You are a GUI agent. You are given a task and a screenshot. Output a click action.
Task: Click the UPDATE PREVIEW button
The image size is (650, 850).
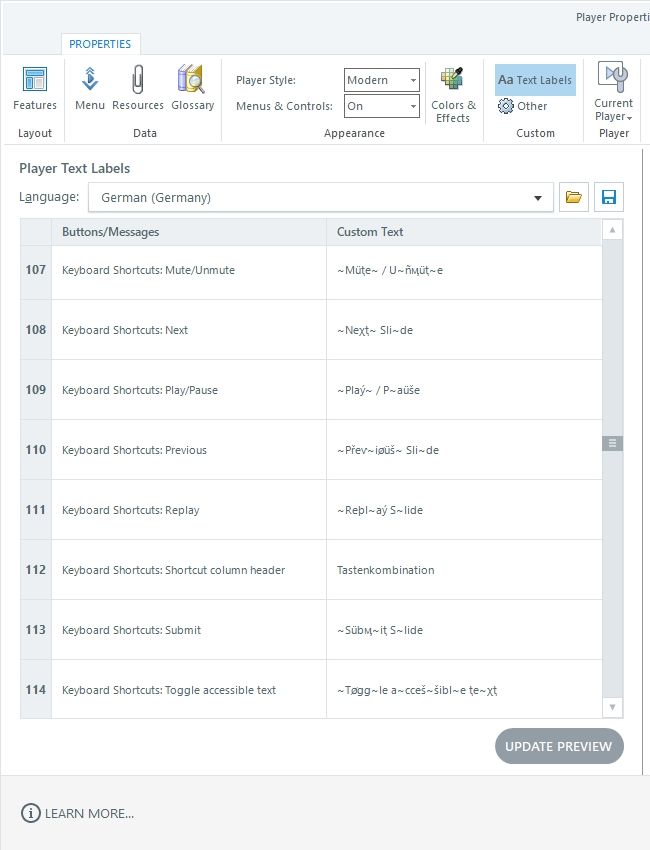[x=559, y=746]
